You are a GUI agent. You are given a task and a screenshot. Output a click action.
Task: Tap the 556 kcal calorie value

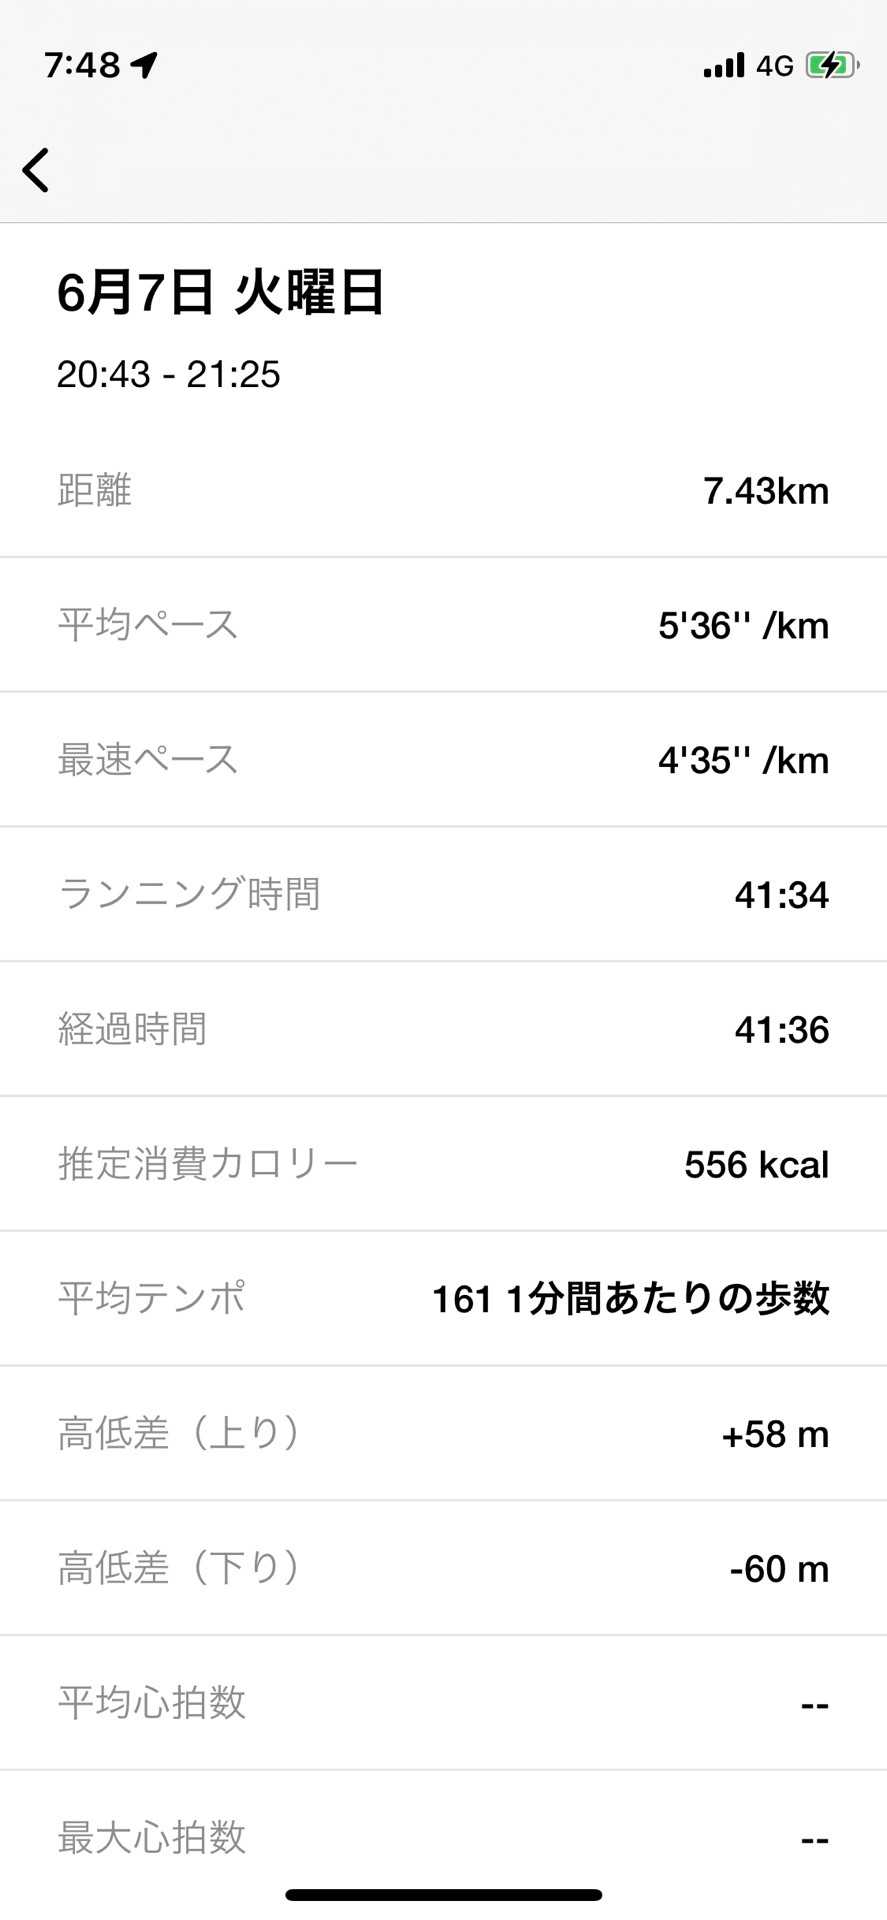pyautogui.click(x=756, y=1164)
